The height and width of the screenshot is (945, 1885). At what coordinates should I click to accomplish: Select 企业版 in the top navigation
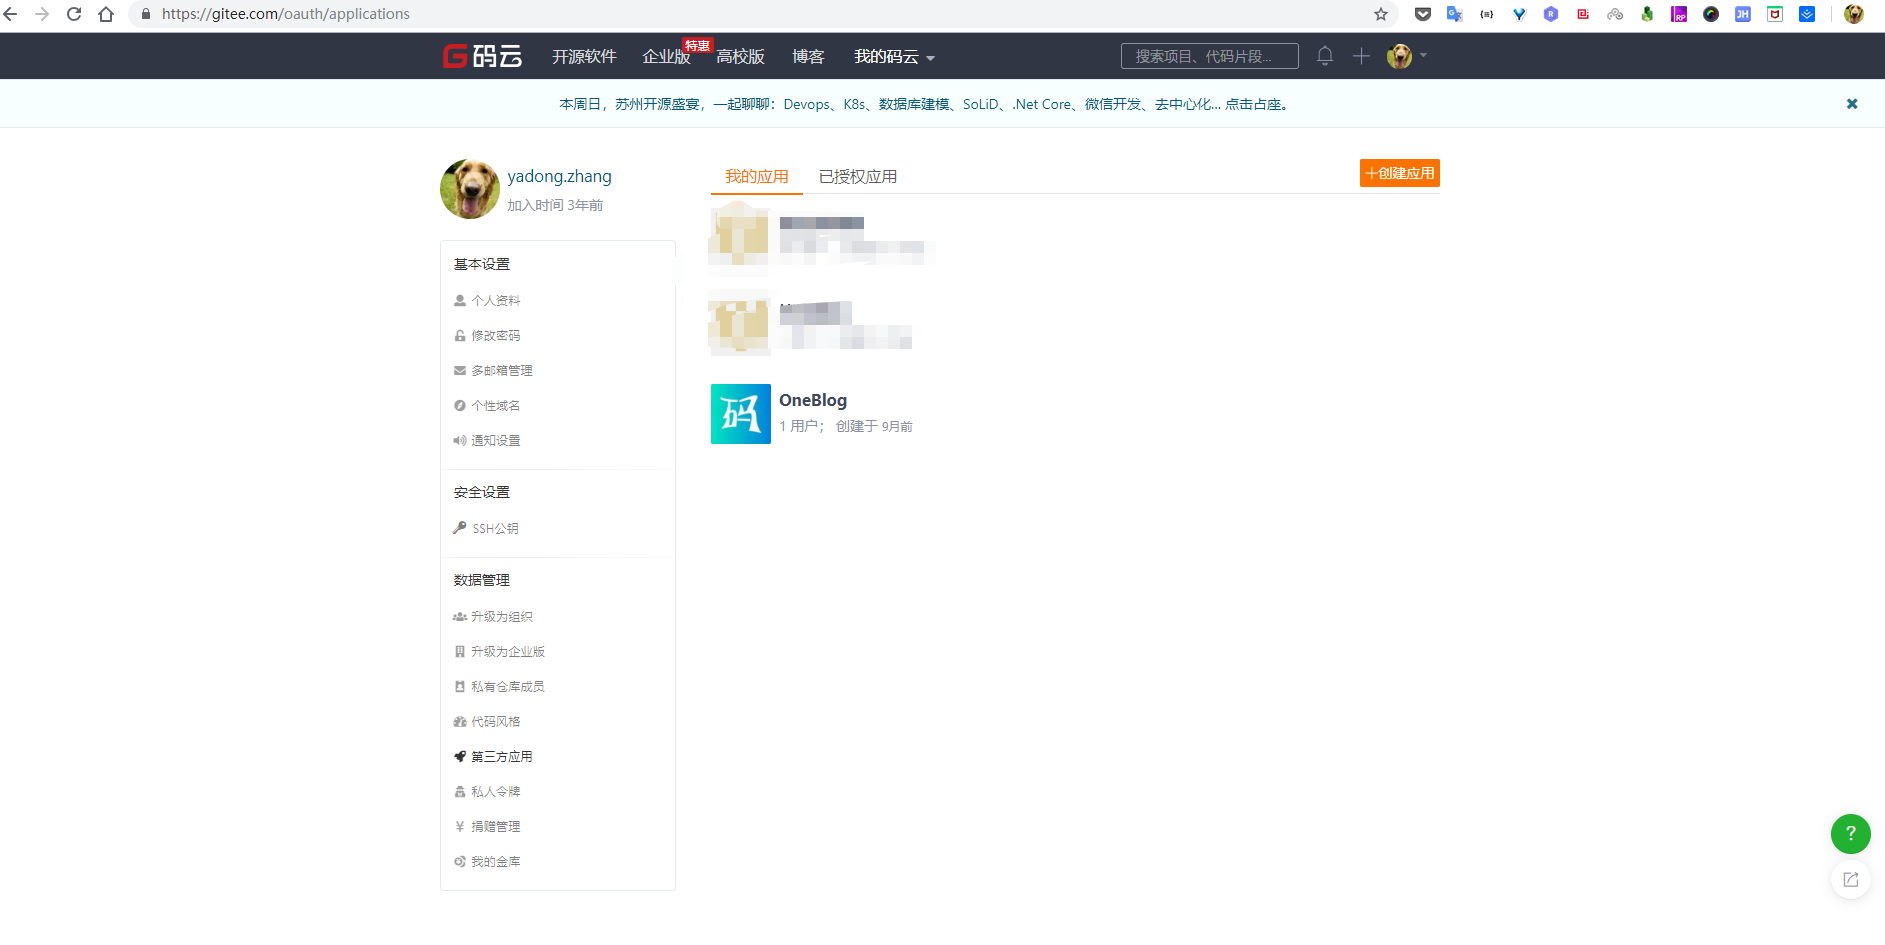[x=665, y=57]
